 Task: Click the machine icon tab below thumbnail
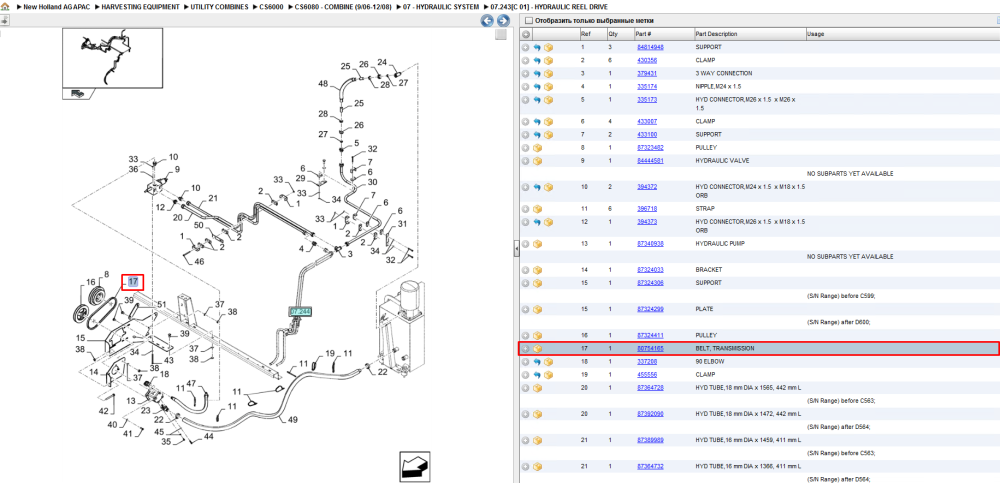[78, 94]
